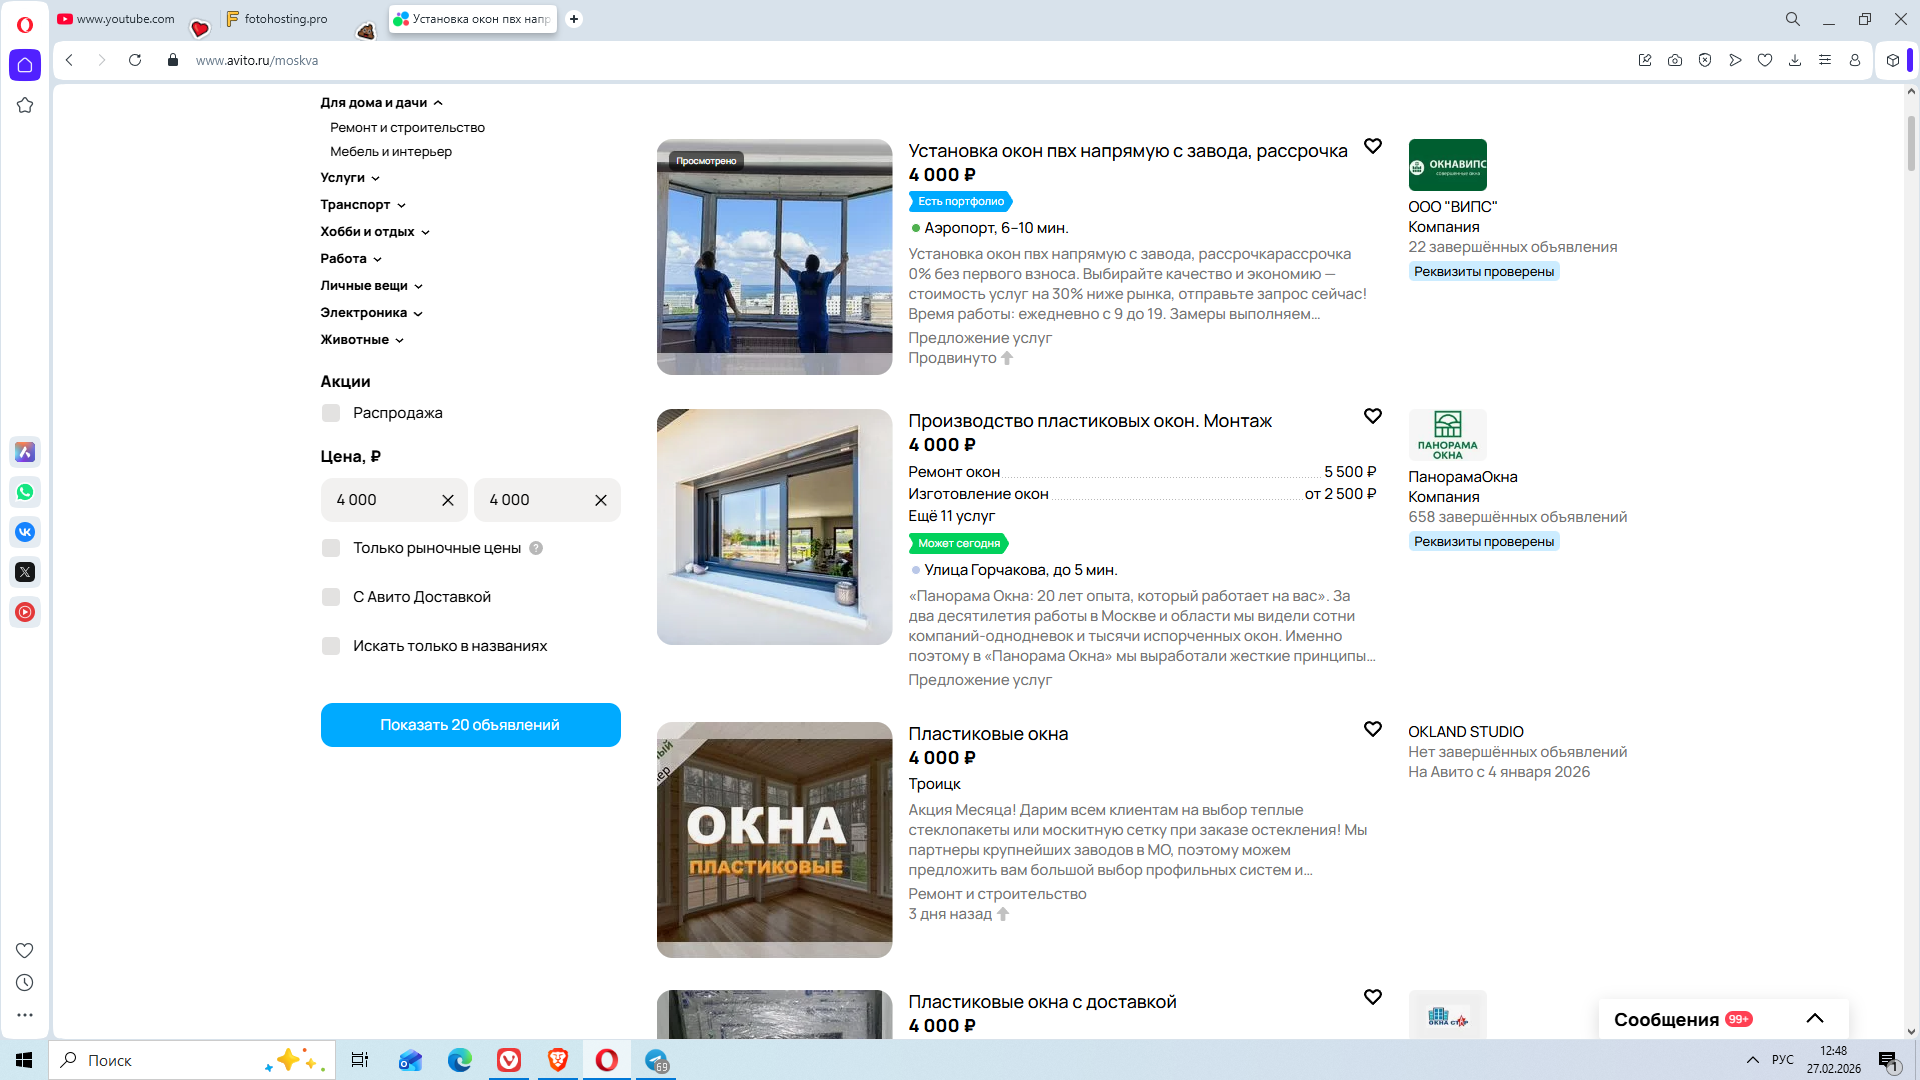Clear the minimum price field
This screenshot has height=1080, width=1920.
click(x=447, y=500)
